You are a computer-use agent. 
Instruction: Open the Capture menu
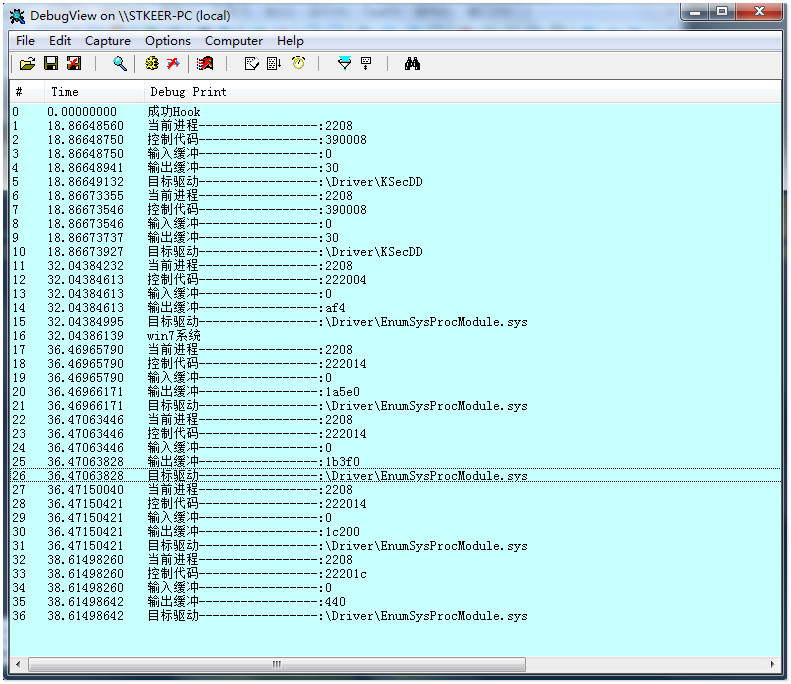pos(108,41)
